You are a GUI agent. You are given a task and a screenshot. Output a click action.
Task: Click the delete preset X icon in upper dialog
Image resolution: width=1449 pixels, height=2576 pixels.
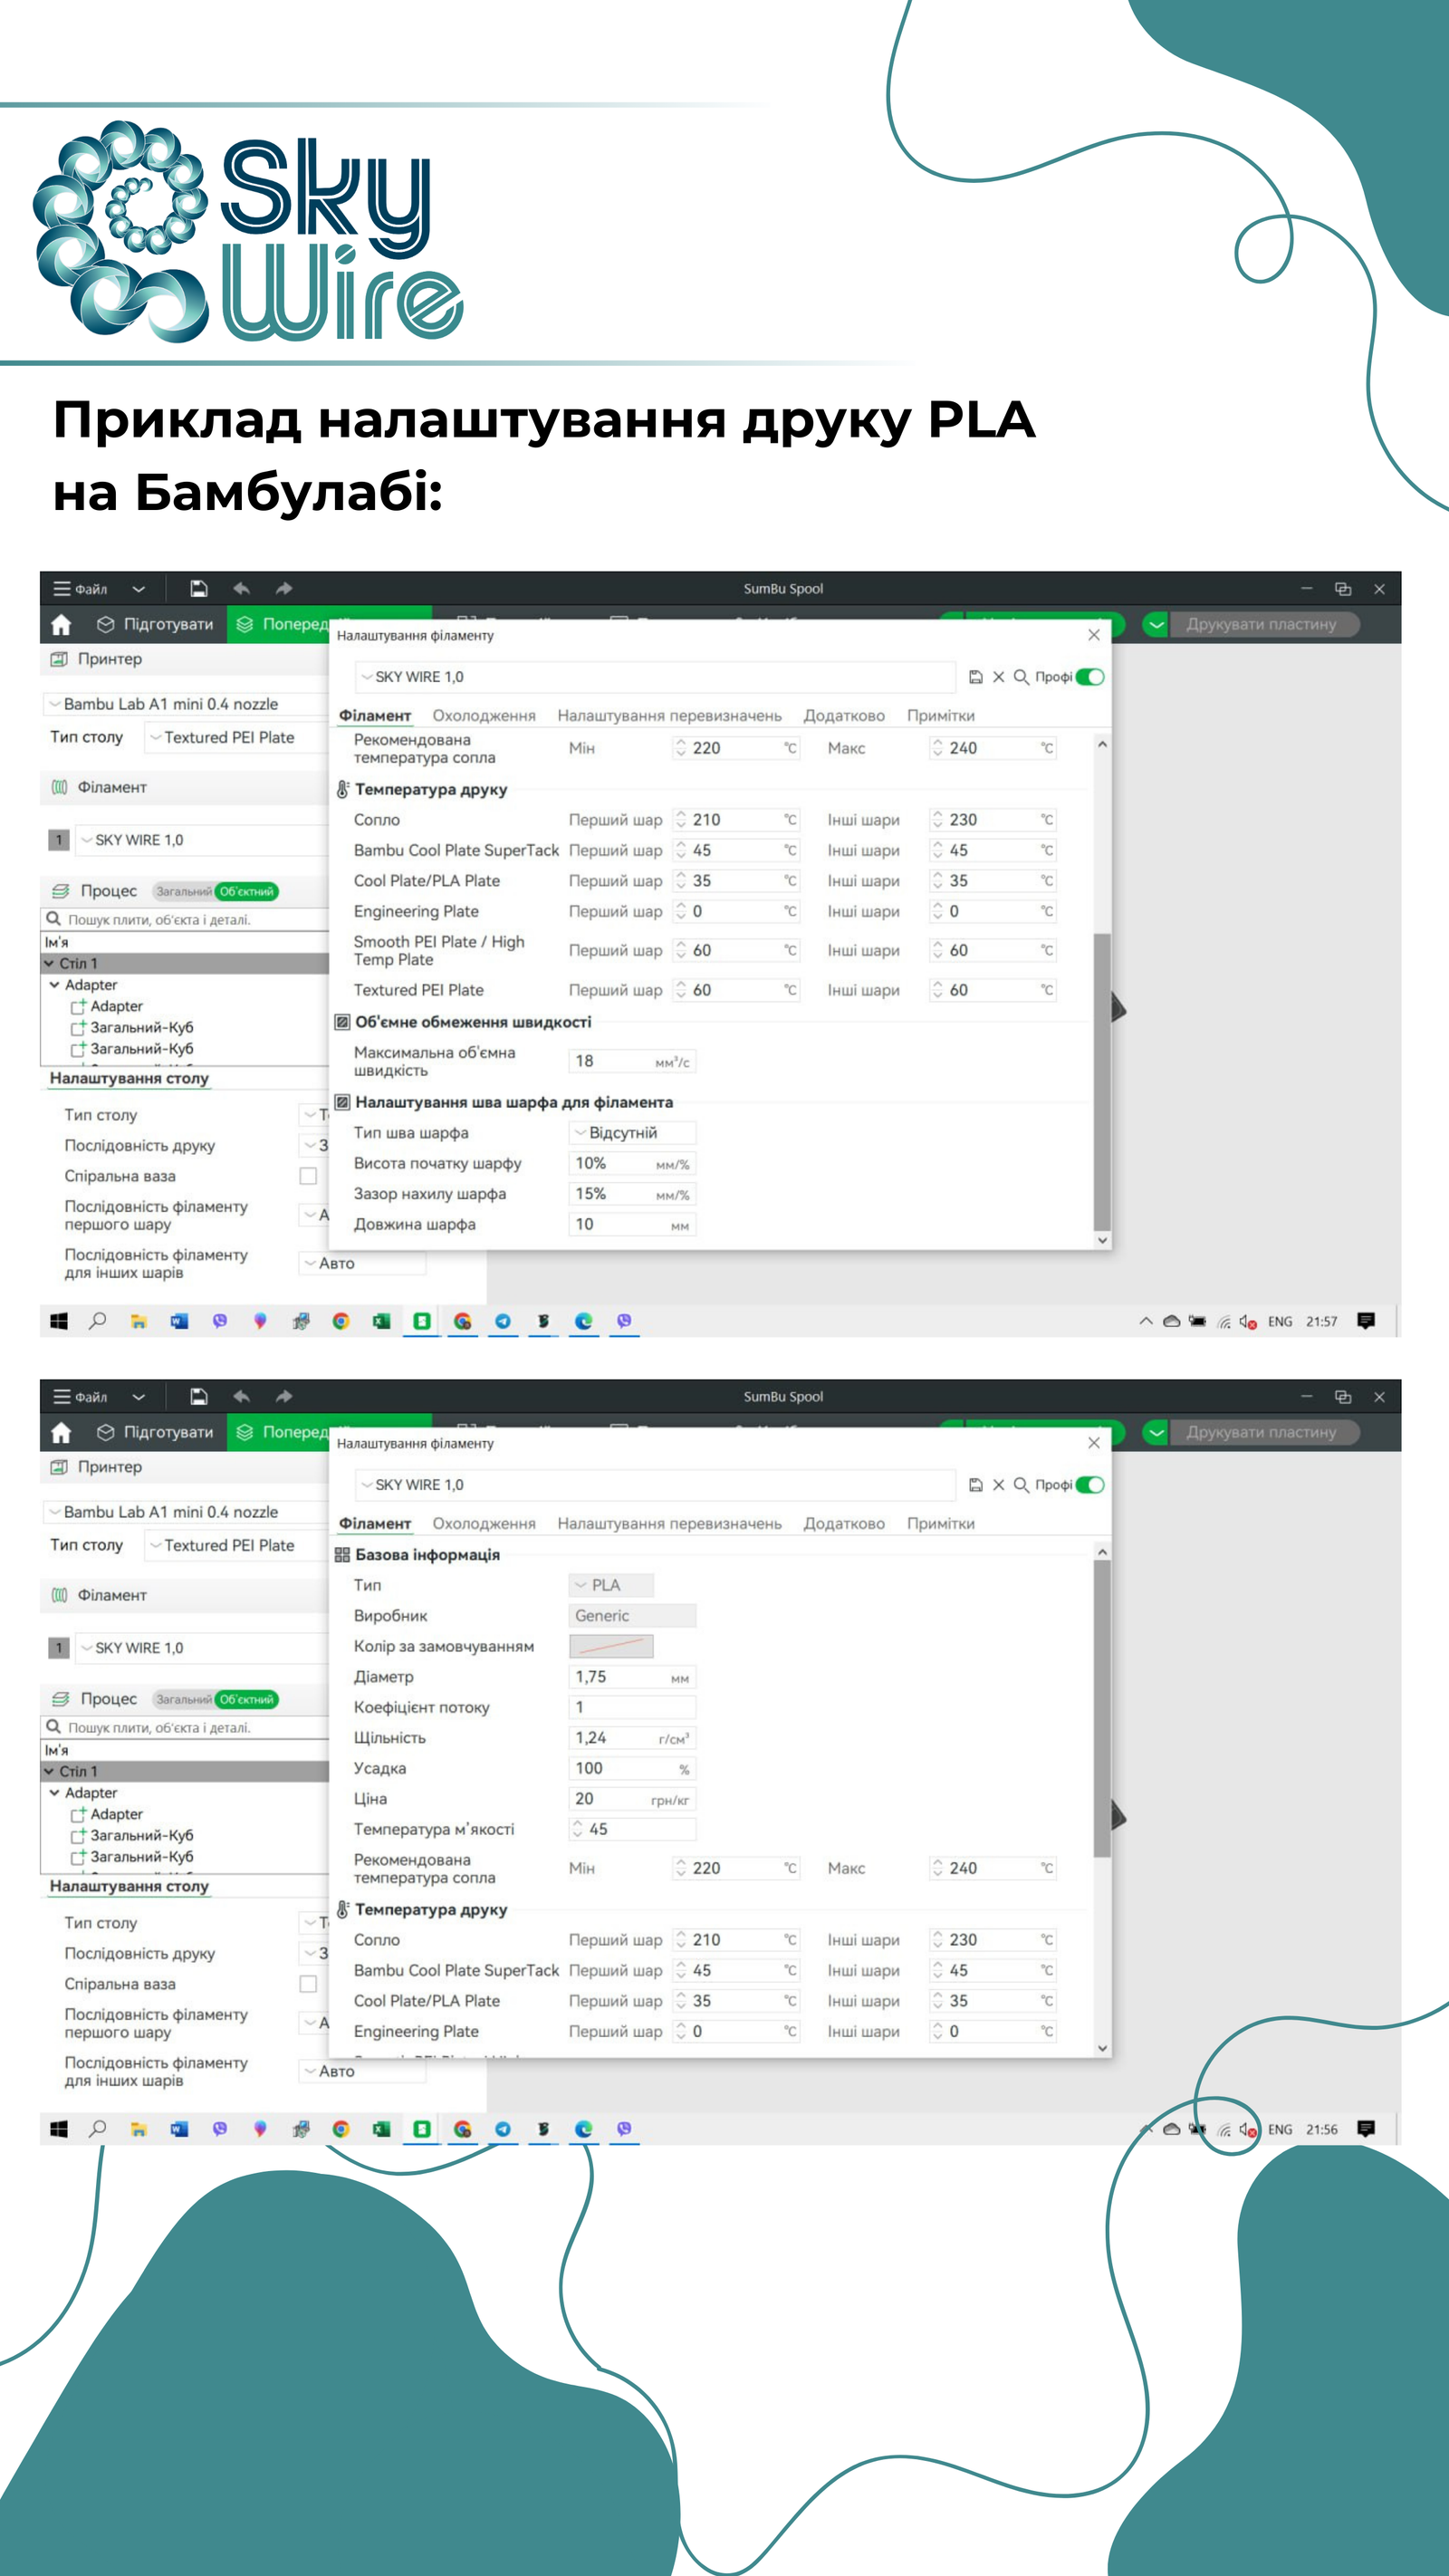click(998, 677)
